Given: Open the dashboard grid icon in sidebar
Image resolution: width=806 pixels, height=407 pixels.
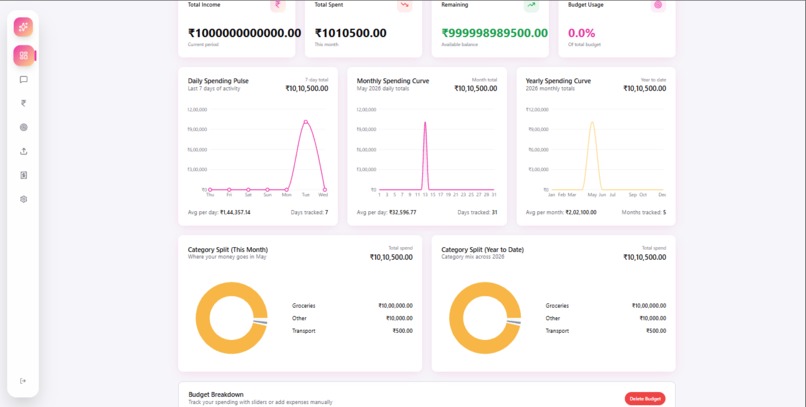Looking at the screenshot, I should click(24, 56).
